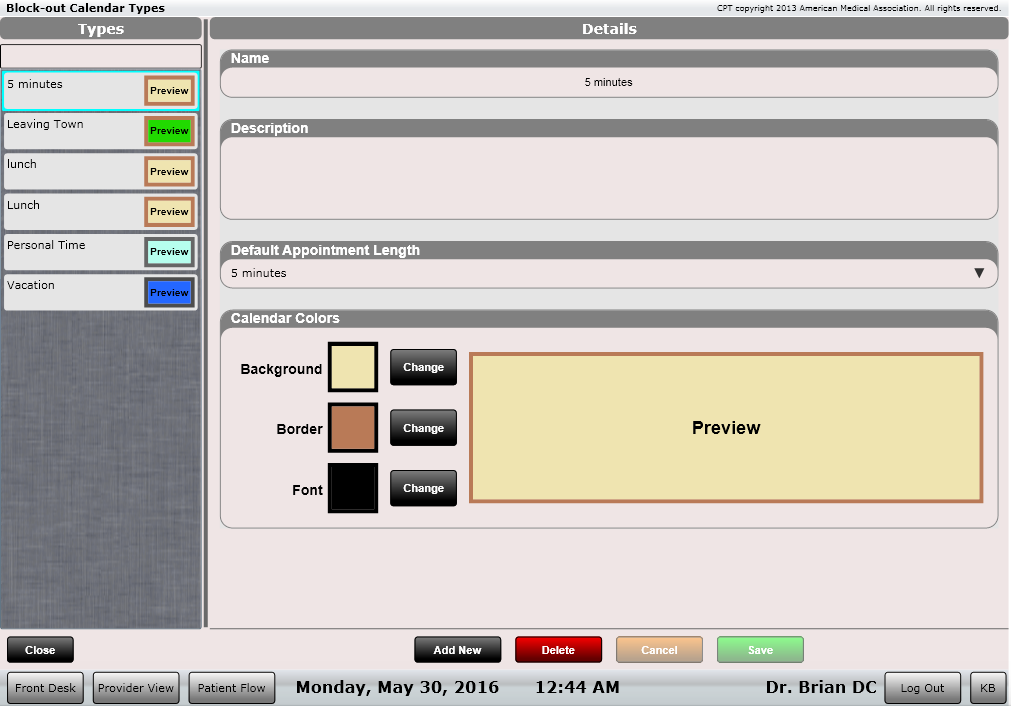This screenshot has height=706, width=1011.
Task: Click the Preview swatch for Personal Time
Action: [x=169, y=252]
